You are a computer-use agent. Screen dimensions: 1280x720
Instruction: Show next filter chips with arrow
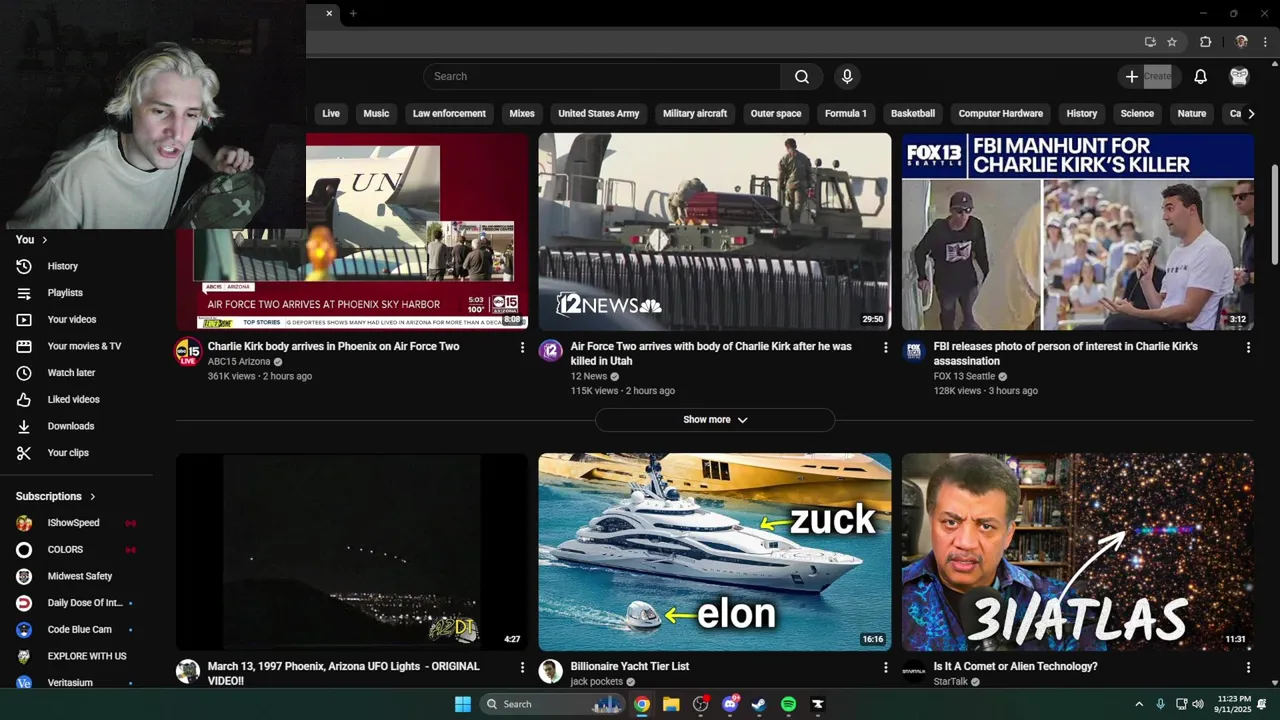click(1251, 113)
